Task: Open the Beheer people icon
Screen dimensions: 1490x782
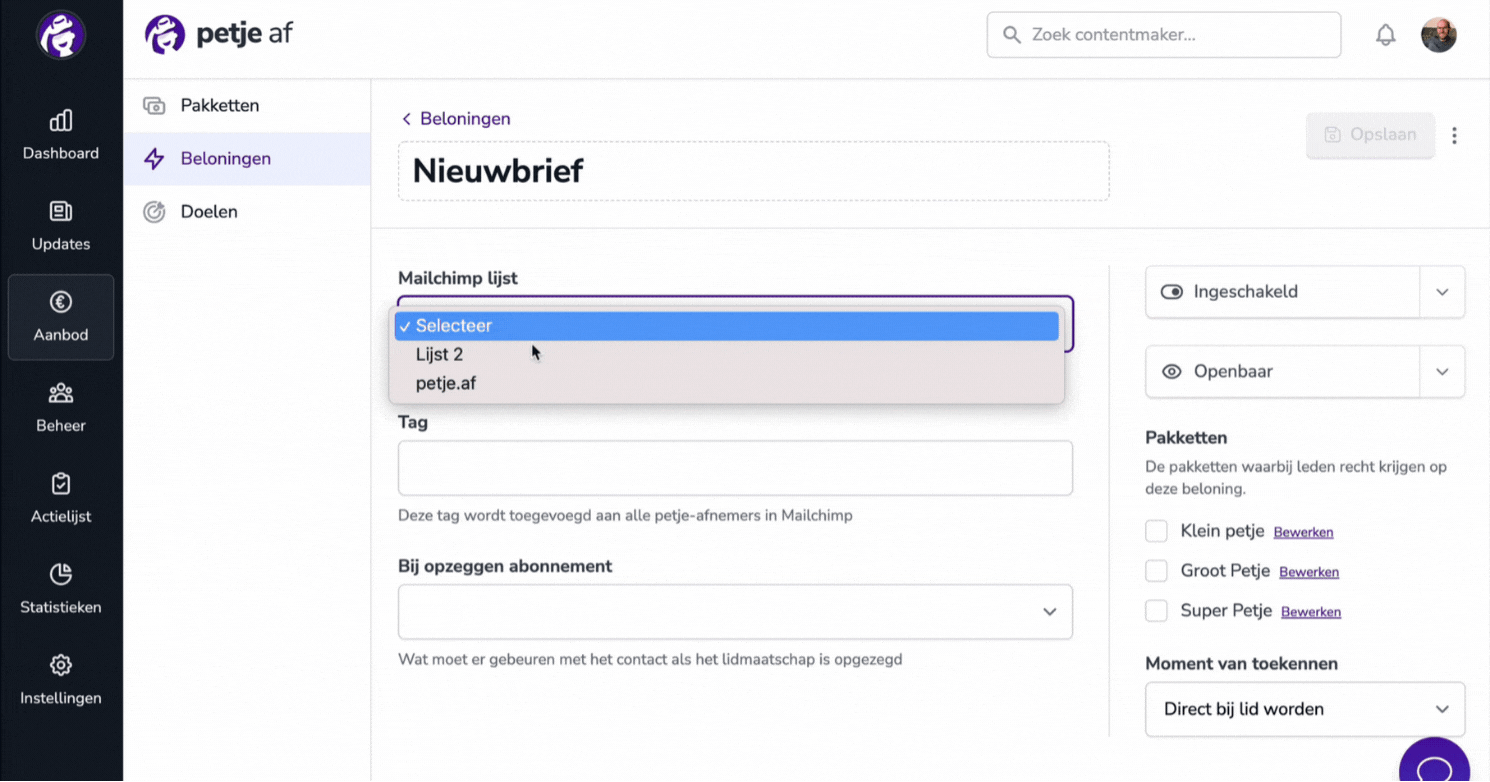Action: tap(61, 393)
